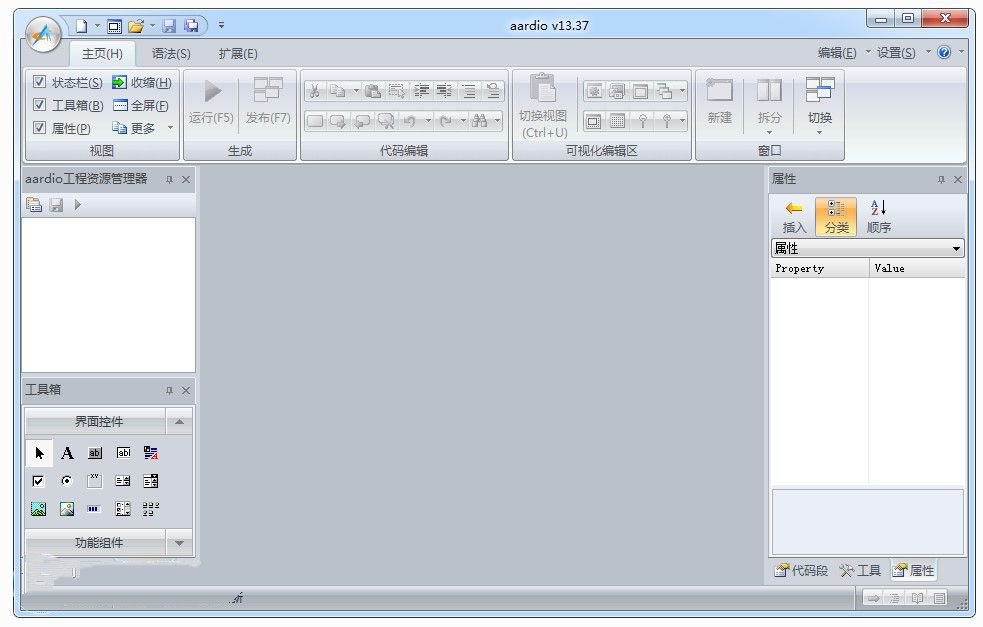Click the paste clipboard icon in code editing

[x=373, y=92]
